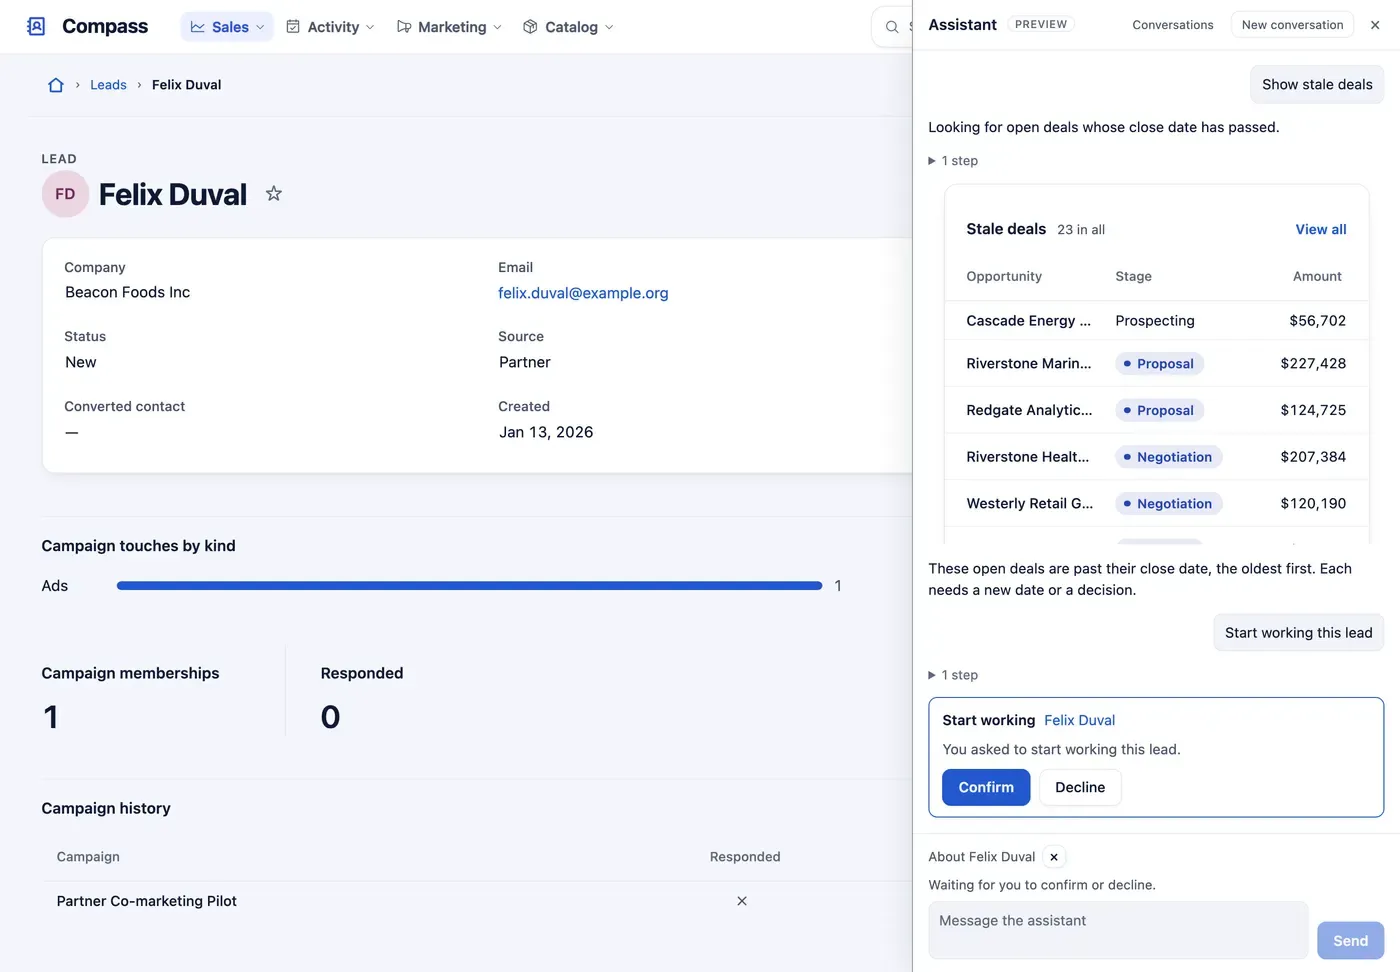Click the $227,428 amount cell
The height and width of the screenshot is (972, 1400).
pos(1313,364)
